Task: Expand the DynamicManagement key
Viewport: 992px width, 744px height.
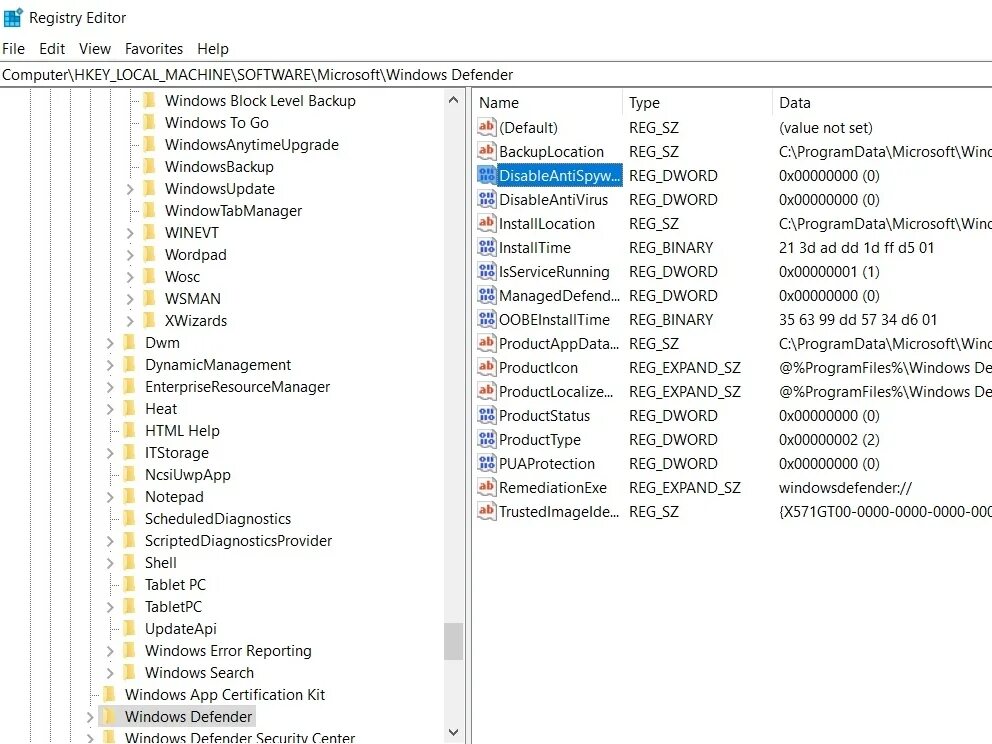Action: point(109,365)
